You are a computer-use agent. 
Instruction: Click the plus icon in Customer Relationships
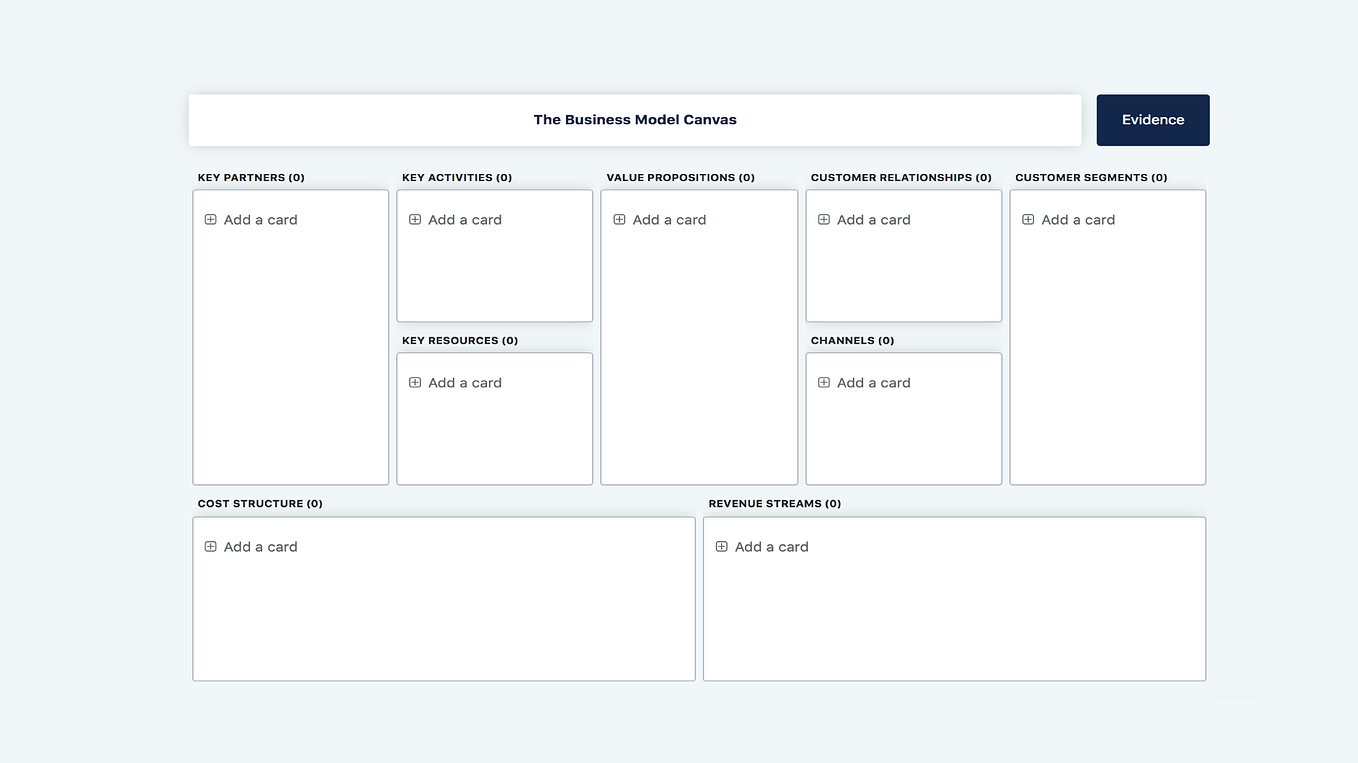coord(823,219)
